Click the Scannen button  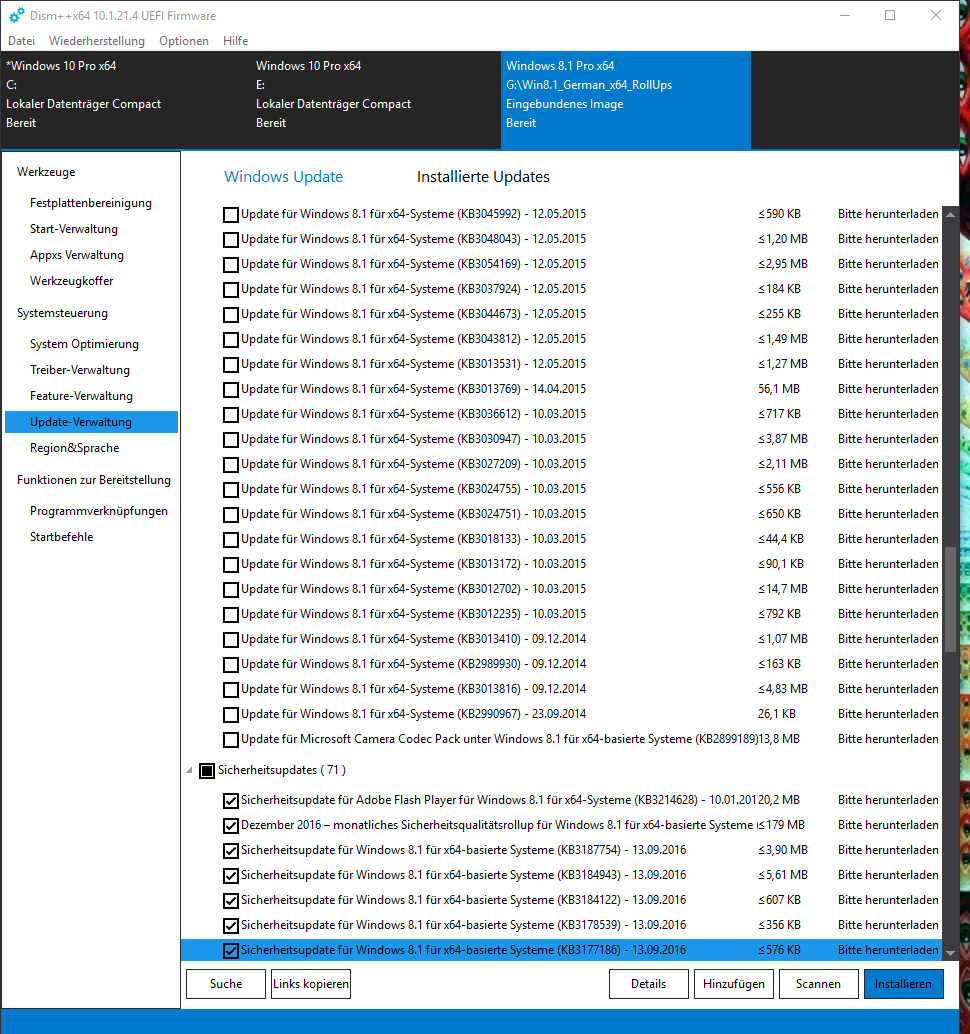[x=818, y=984]
